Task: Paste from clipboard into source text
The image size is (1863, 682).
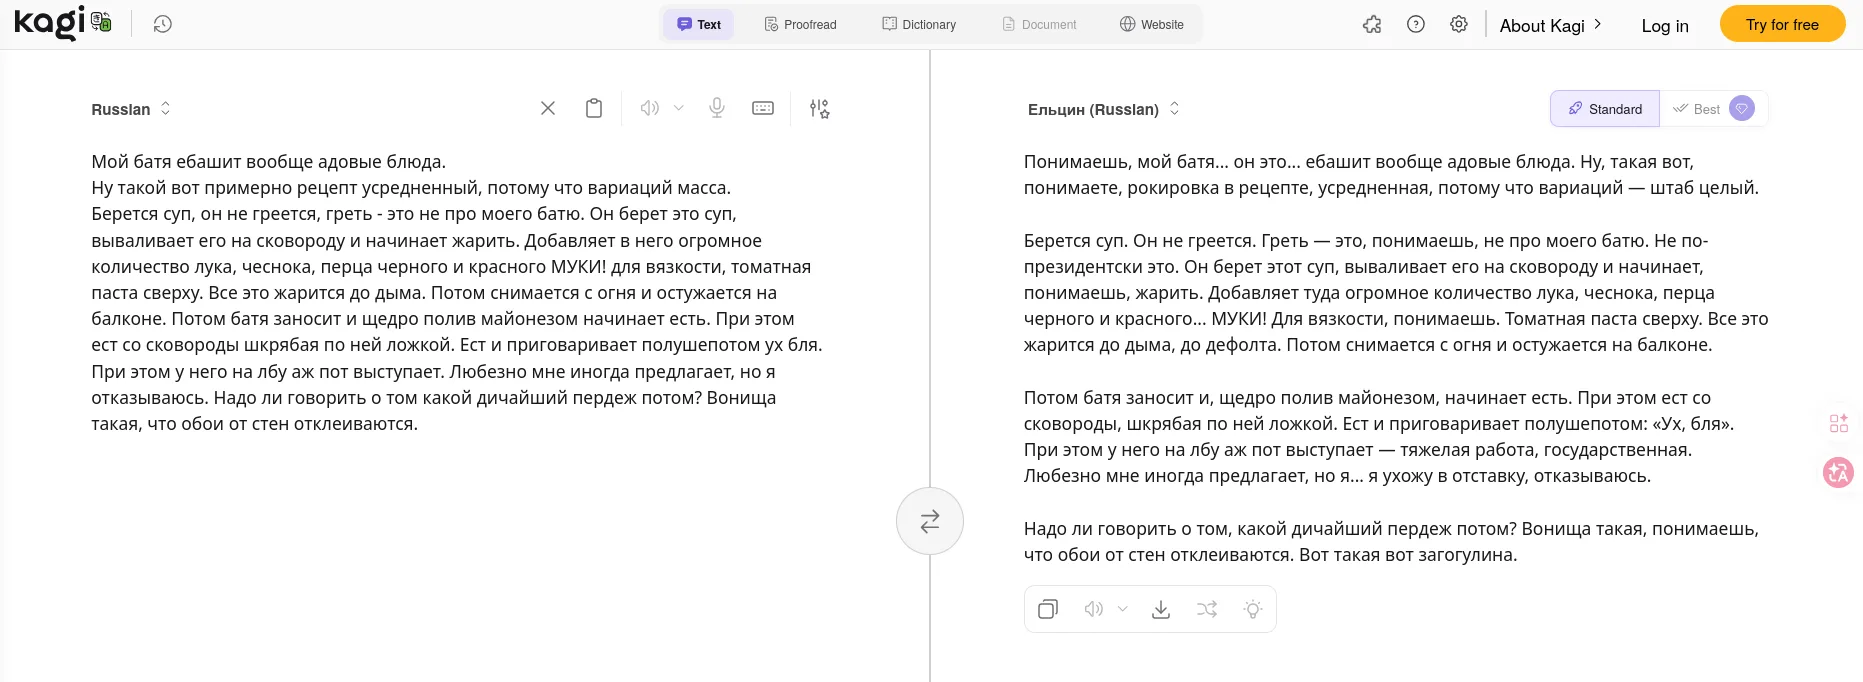Action: click(594, 108)
